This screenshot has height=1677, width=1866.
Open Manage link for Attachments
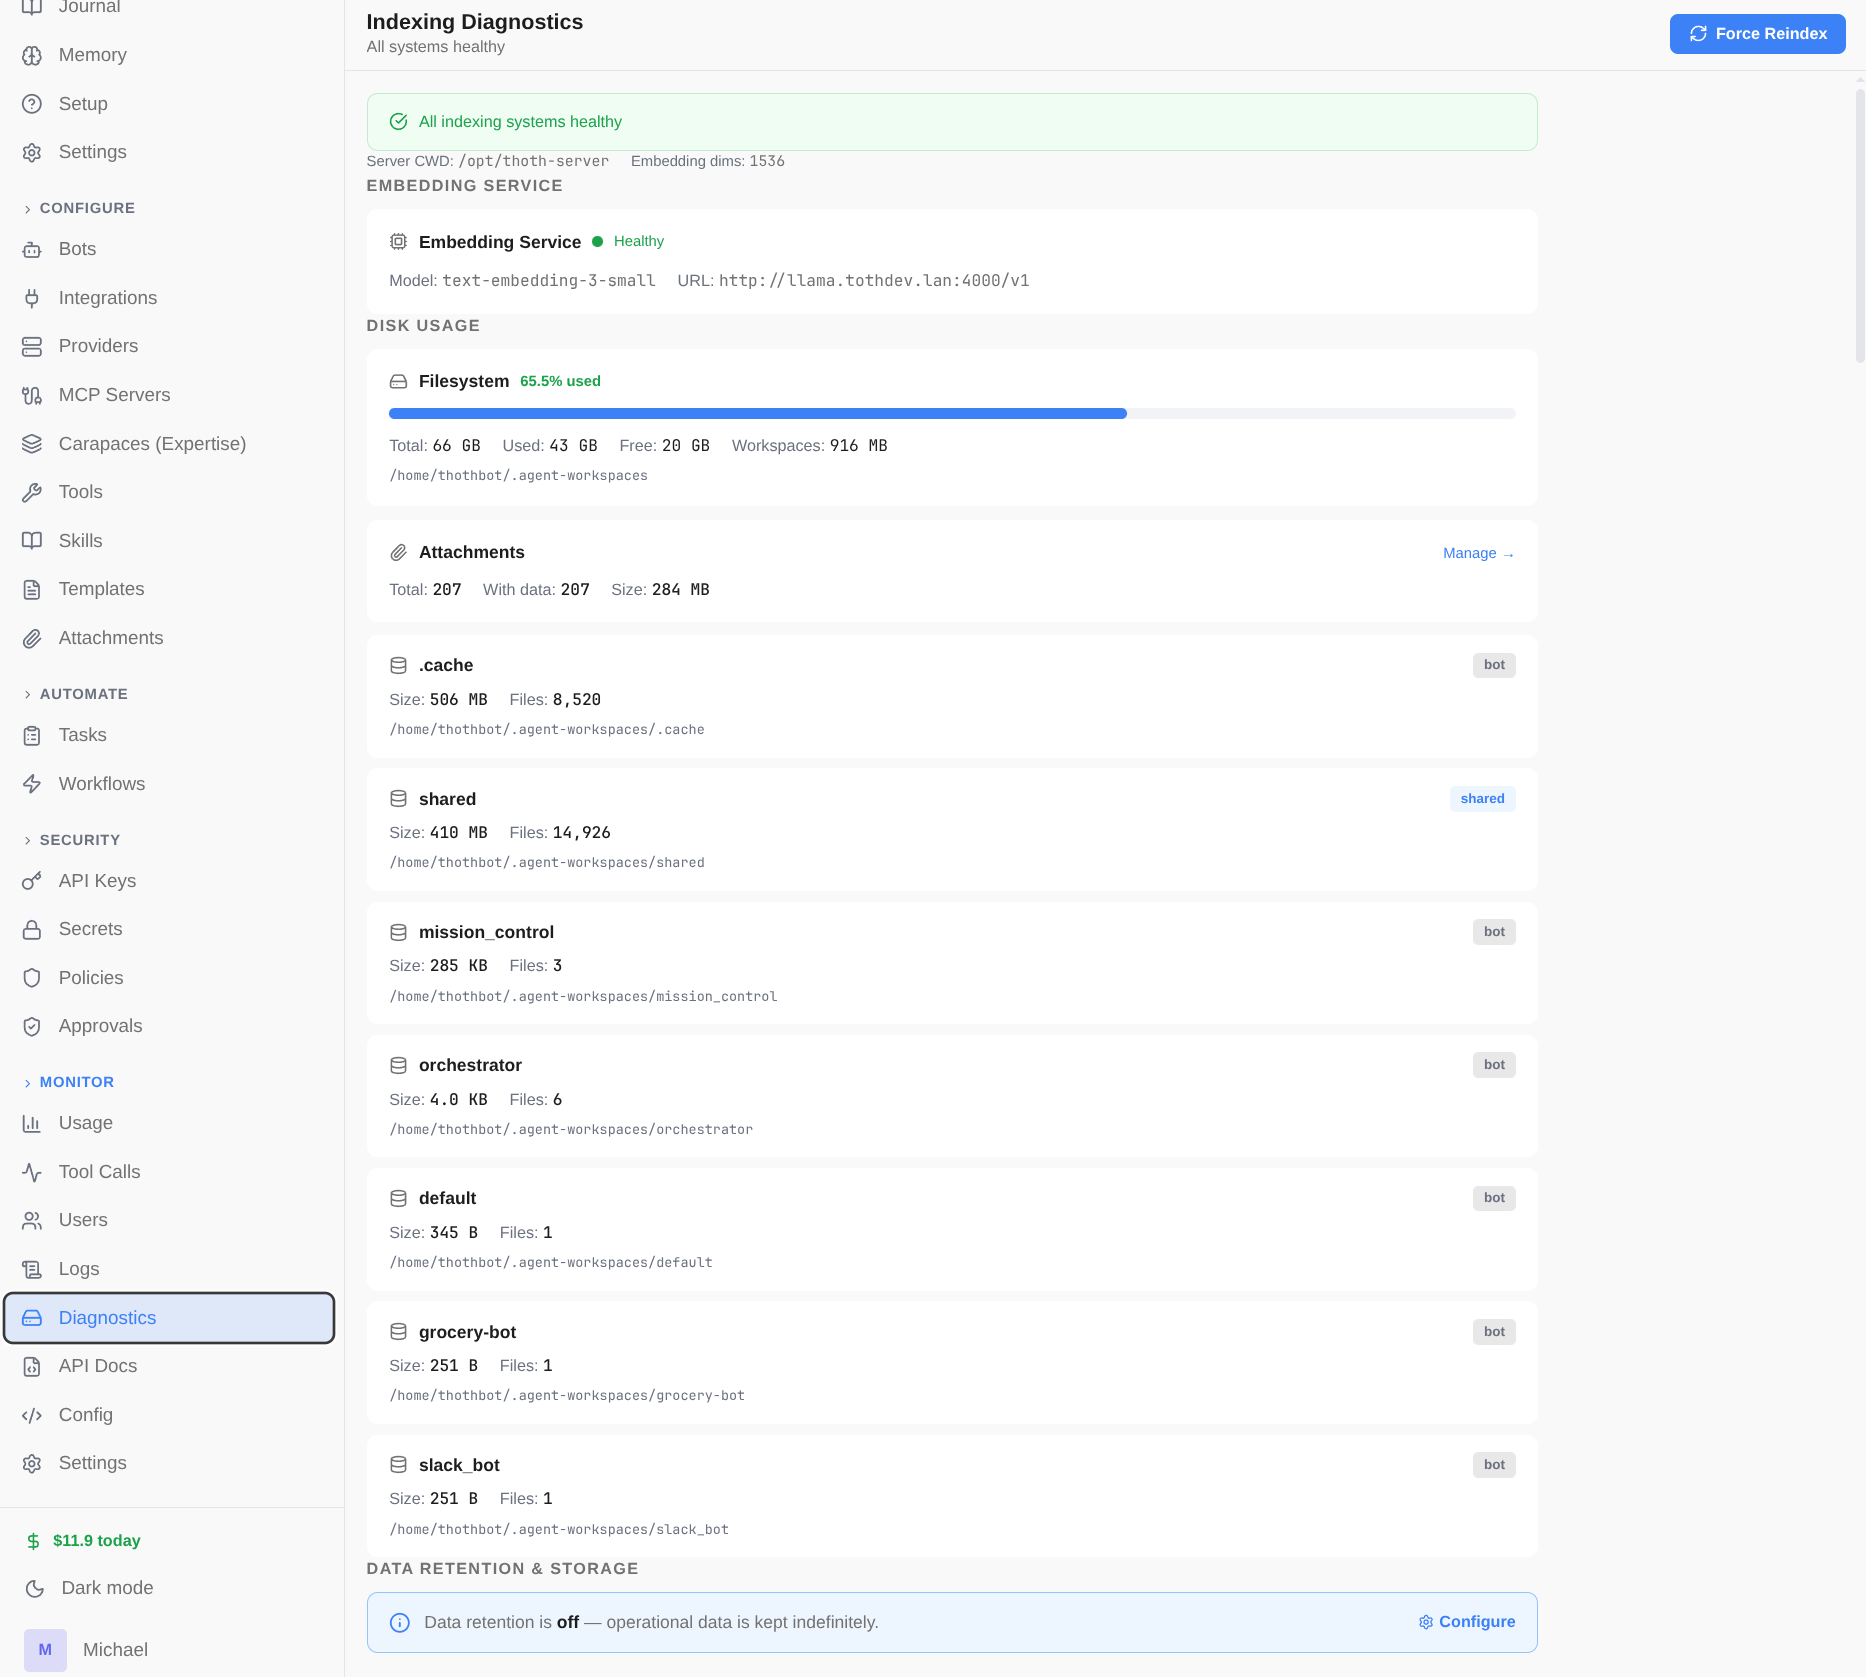[x=1478, y=553]
